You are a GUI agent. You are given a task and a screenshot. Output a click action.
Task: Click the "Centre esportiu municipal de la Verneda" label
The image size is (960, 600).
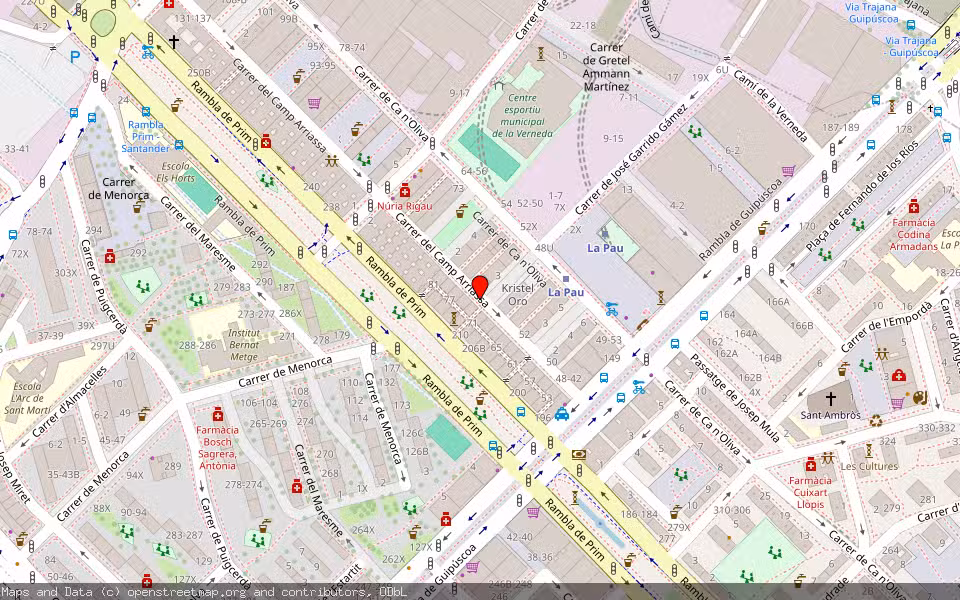(522, 115)
